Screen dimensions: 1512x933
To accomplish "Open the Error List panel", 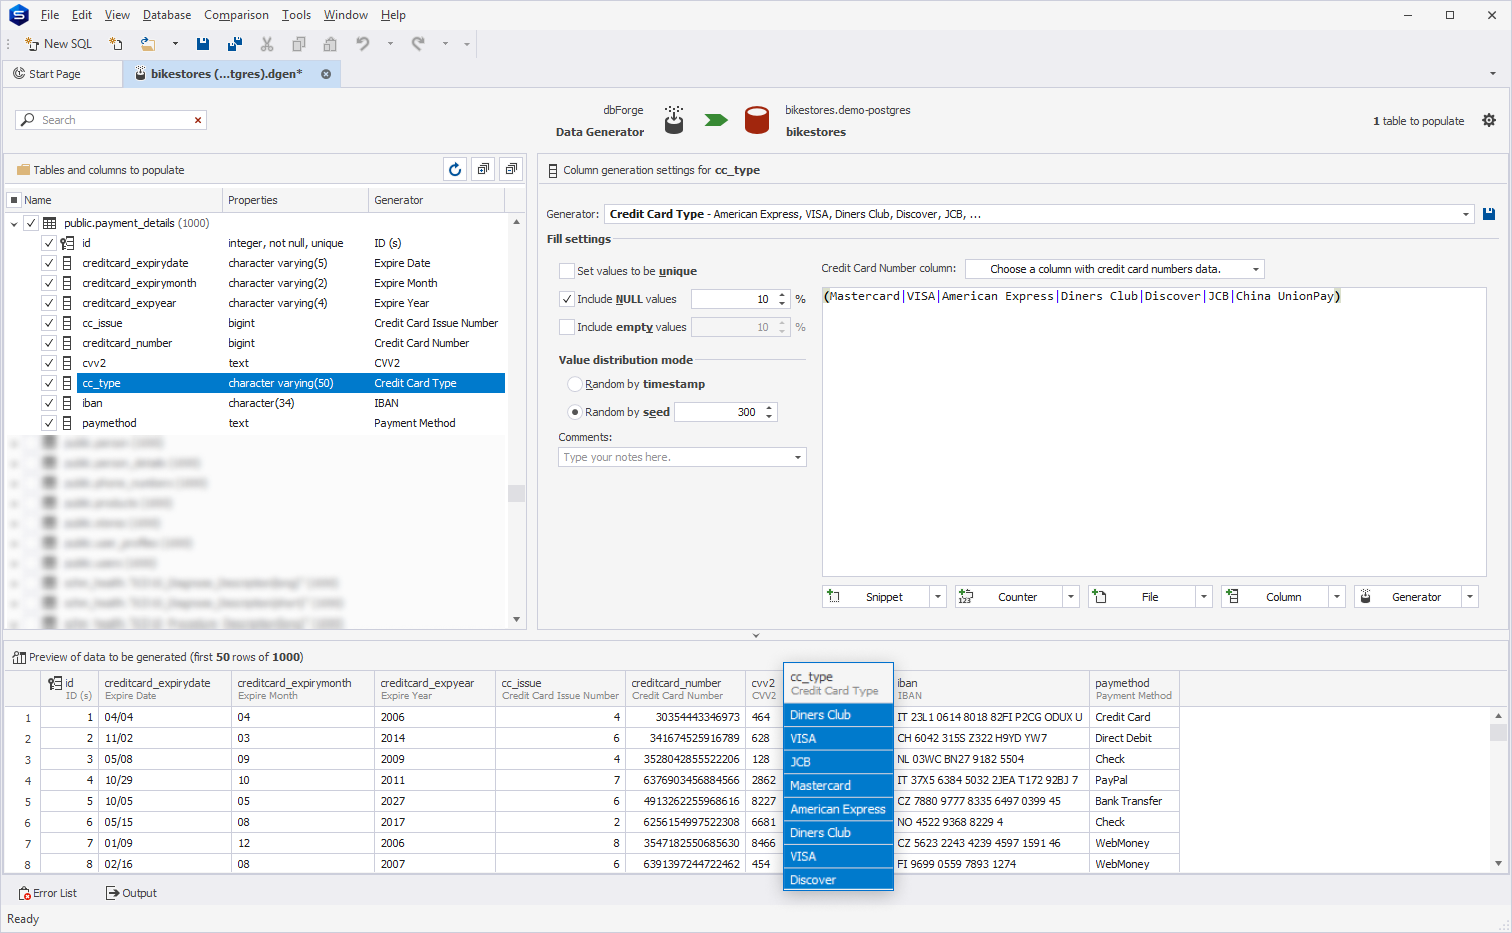I will point(47,893).
